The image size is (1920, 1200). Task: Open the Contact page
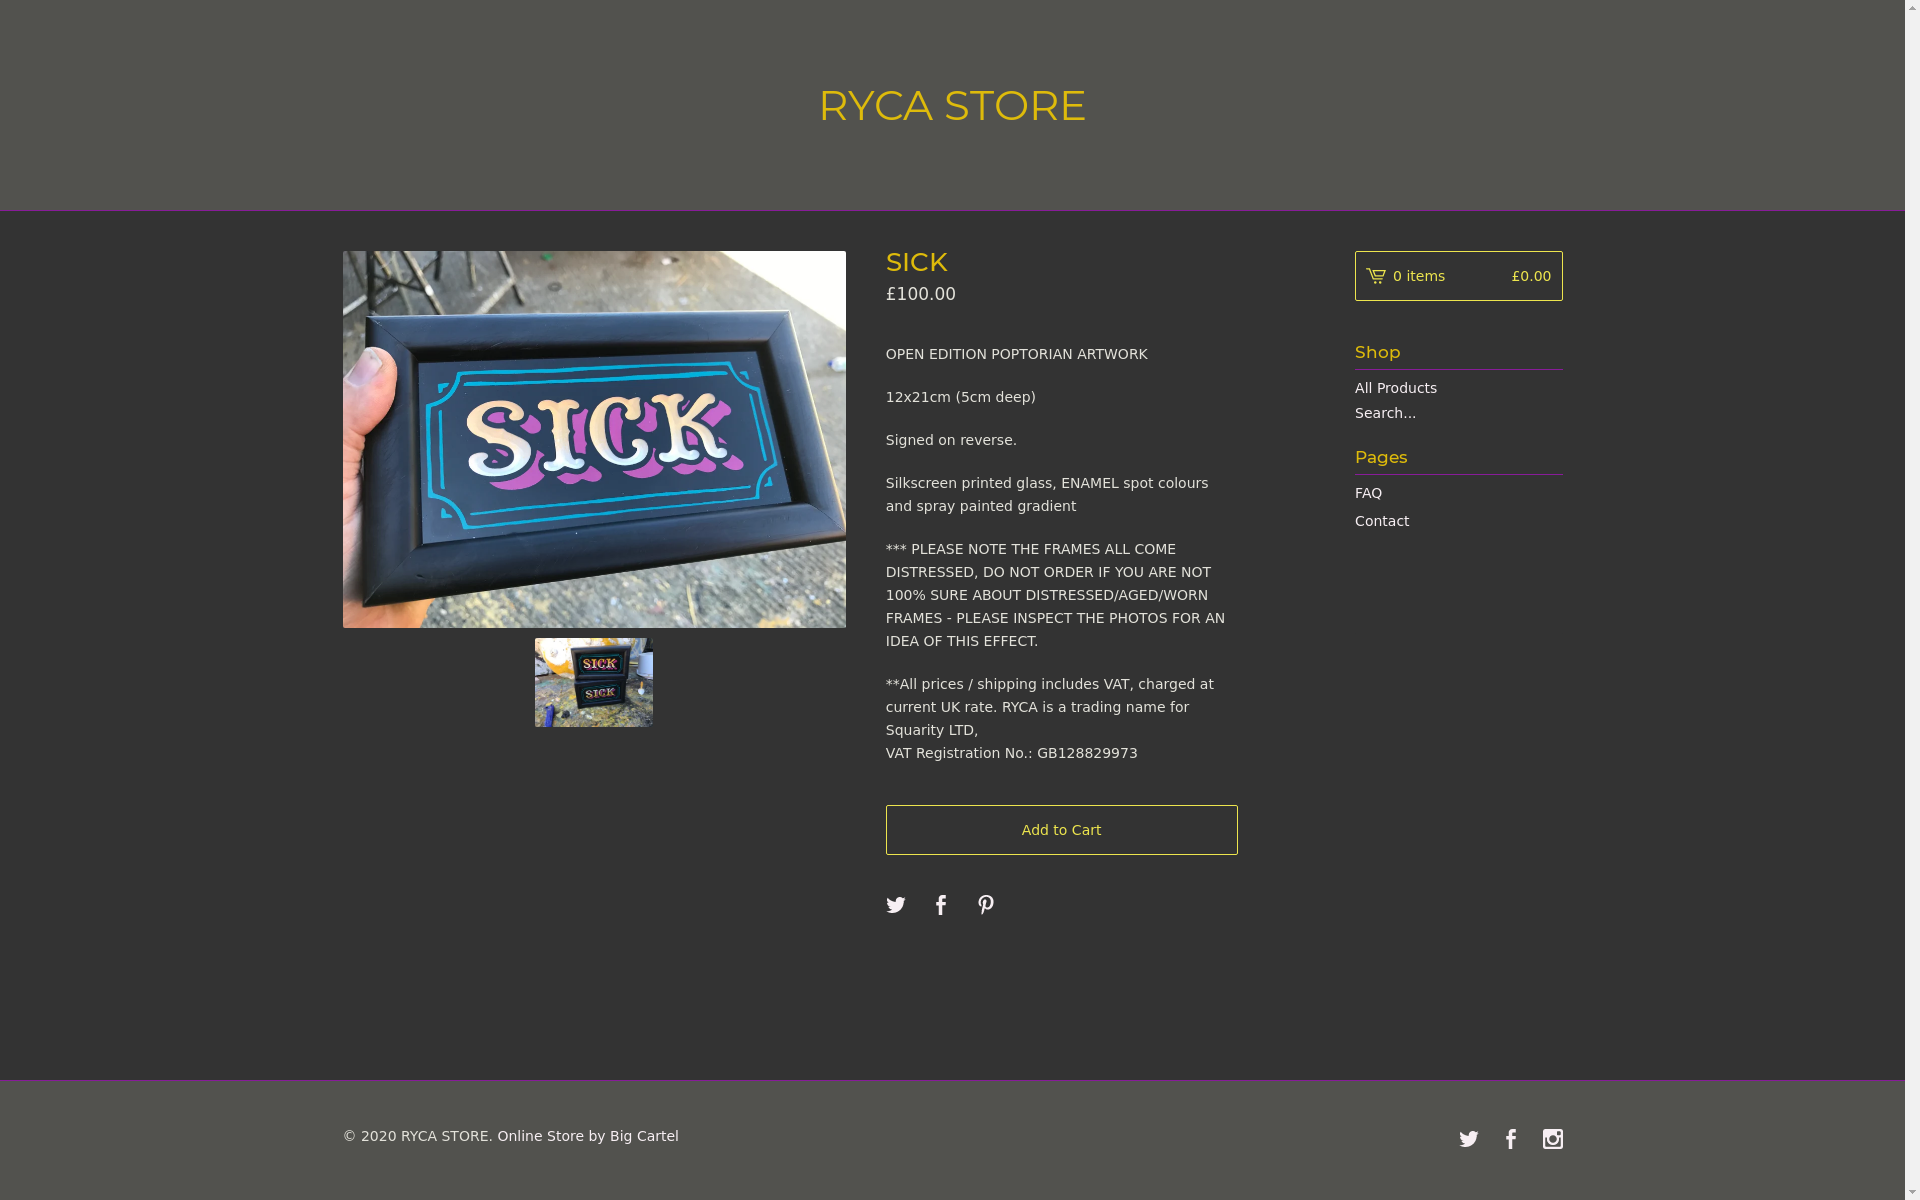(1381, 521)
